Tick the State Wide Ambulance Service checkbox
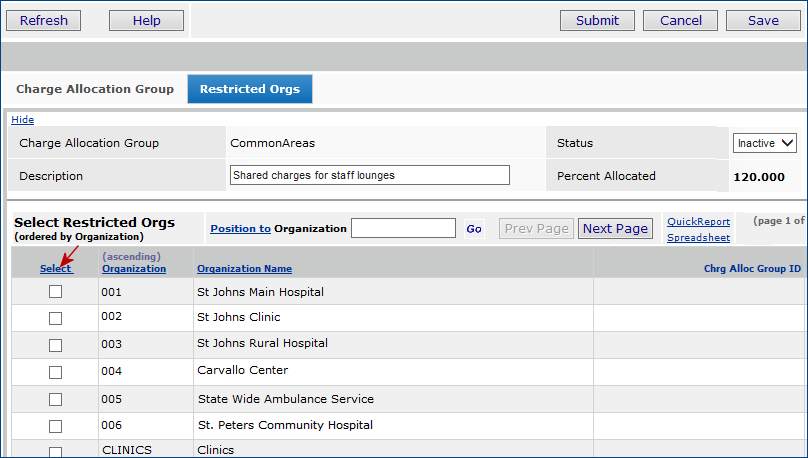The image size is (808, 458). [x=55, y=399]
